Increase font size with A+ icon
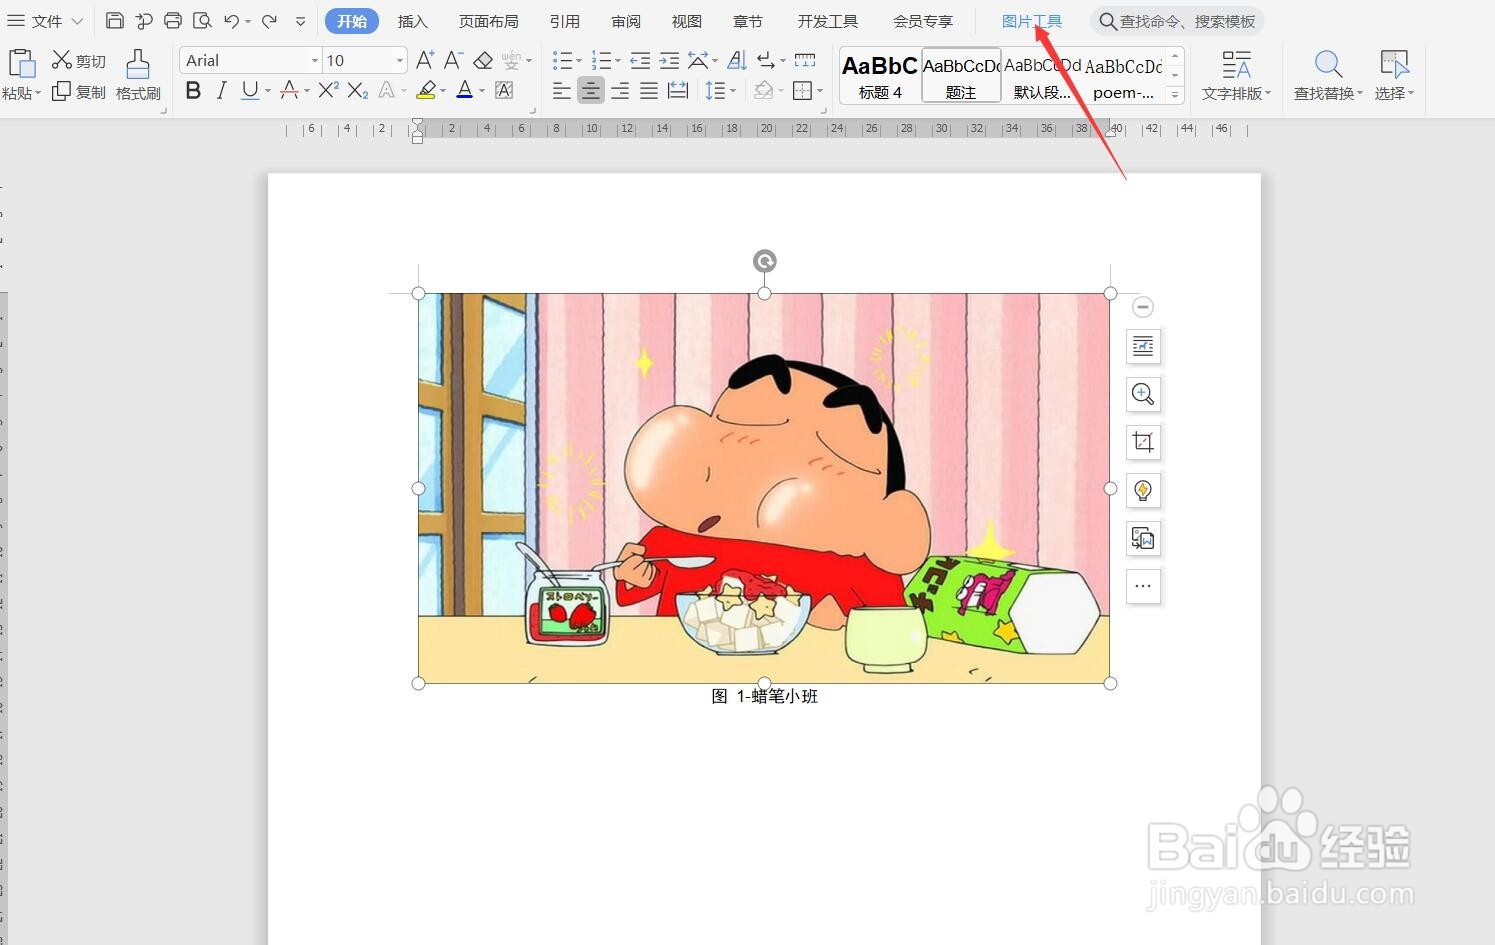This screenshot has width=1495, height=945. [x=425, y=60]
